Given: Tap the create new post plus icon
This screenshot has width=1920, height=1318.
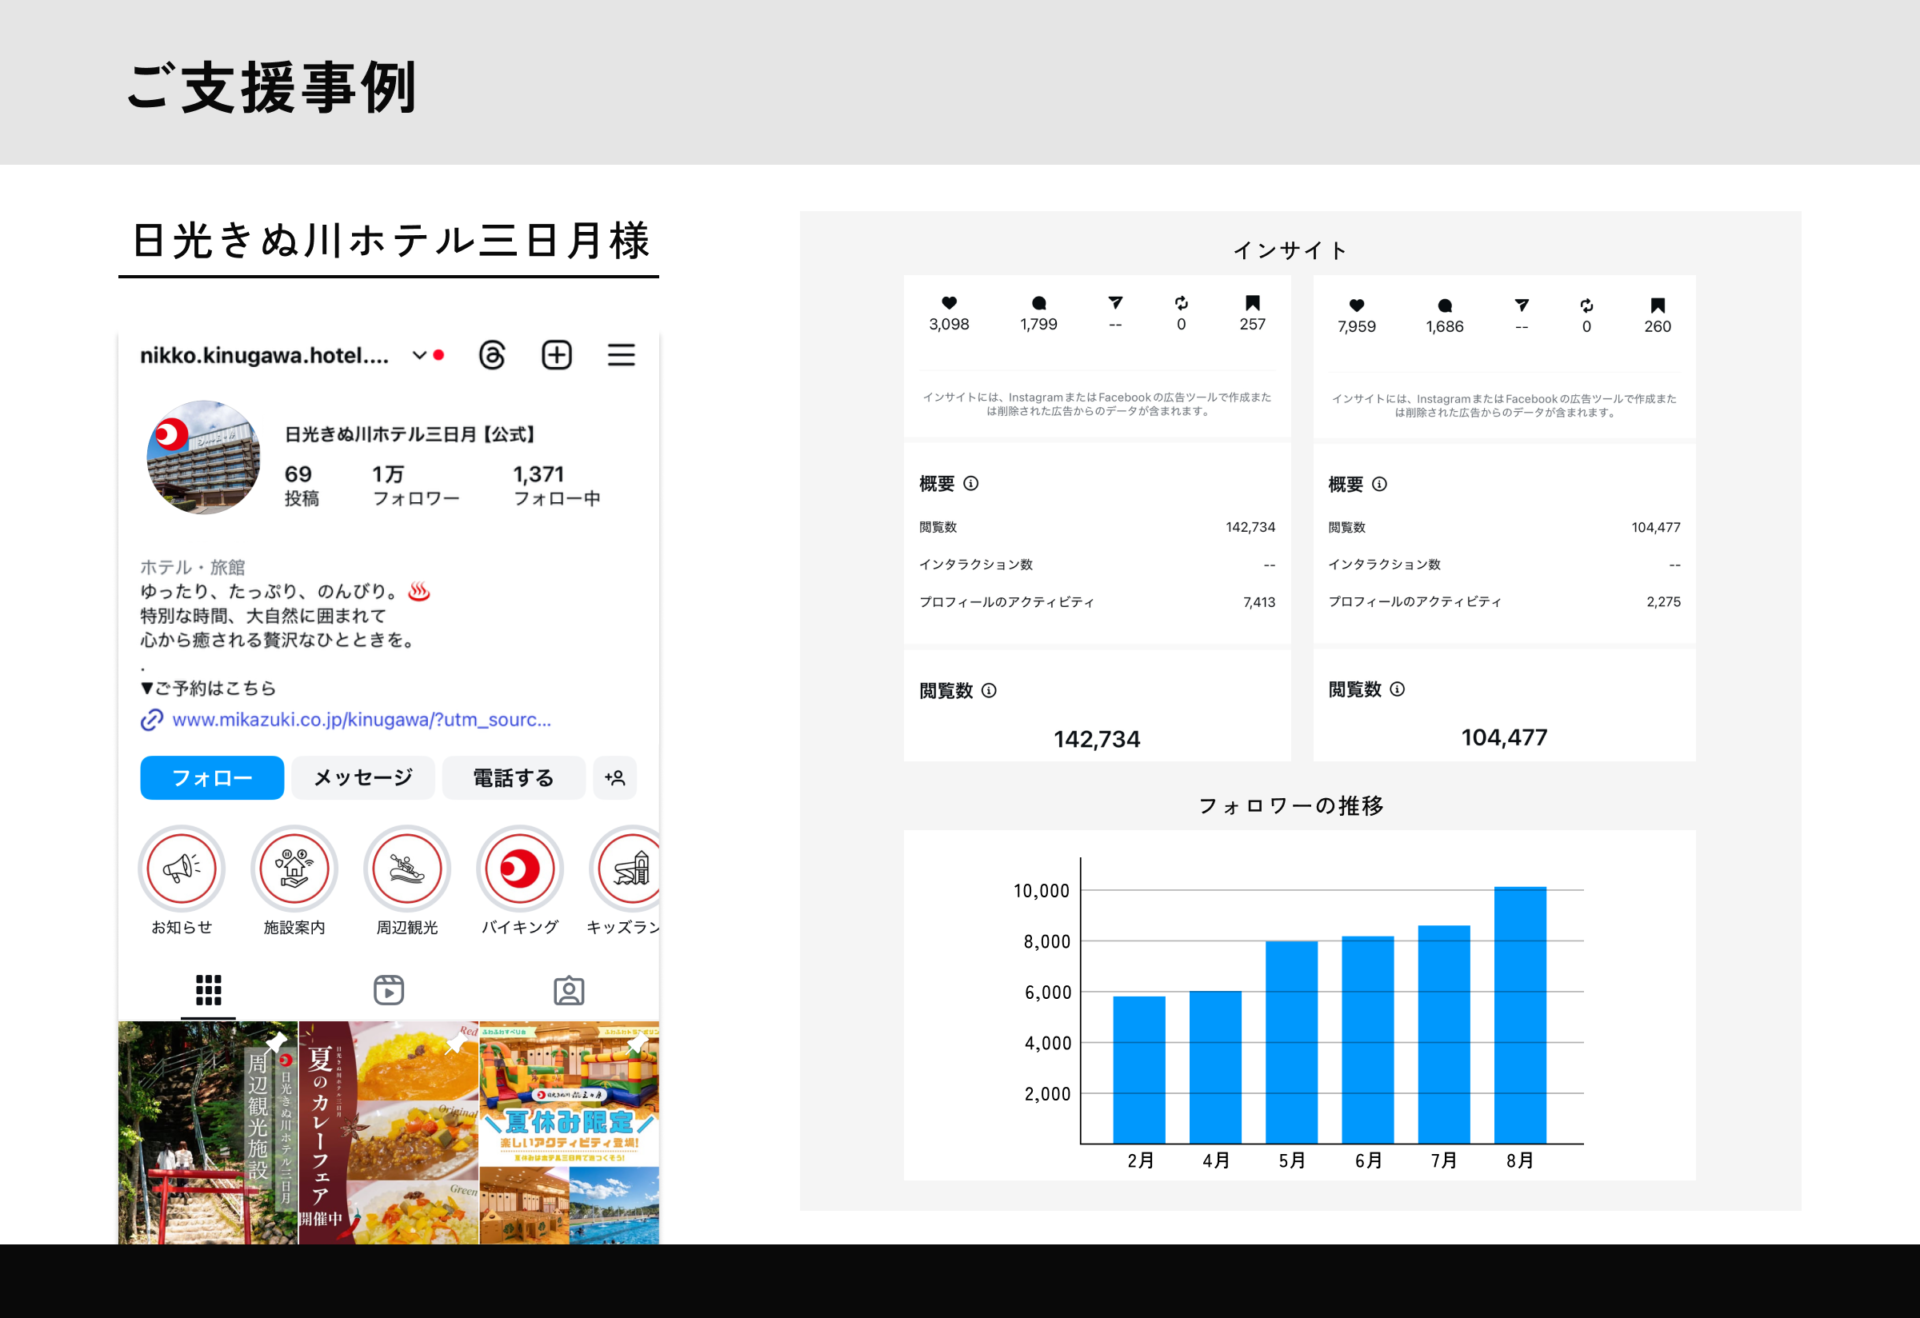Looking at the screenshot, I should (557, 355).
